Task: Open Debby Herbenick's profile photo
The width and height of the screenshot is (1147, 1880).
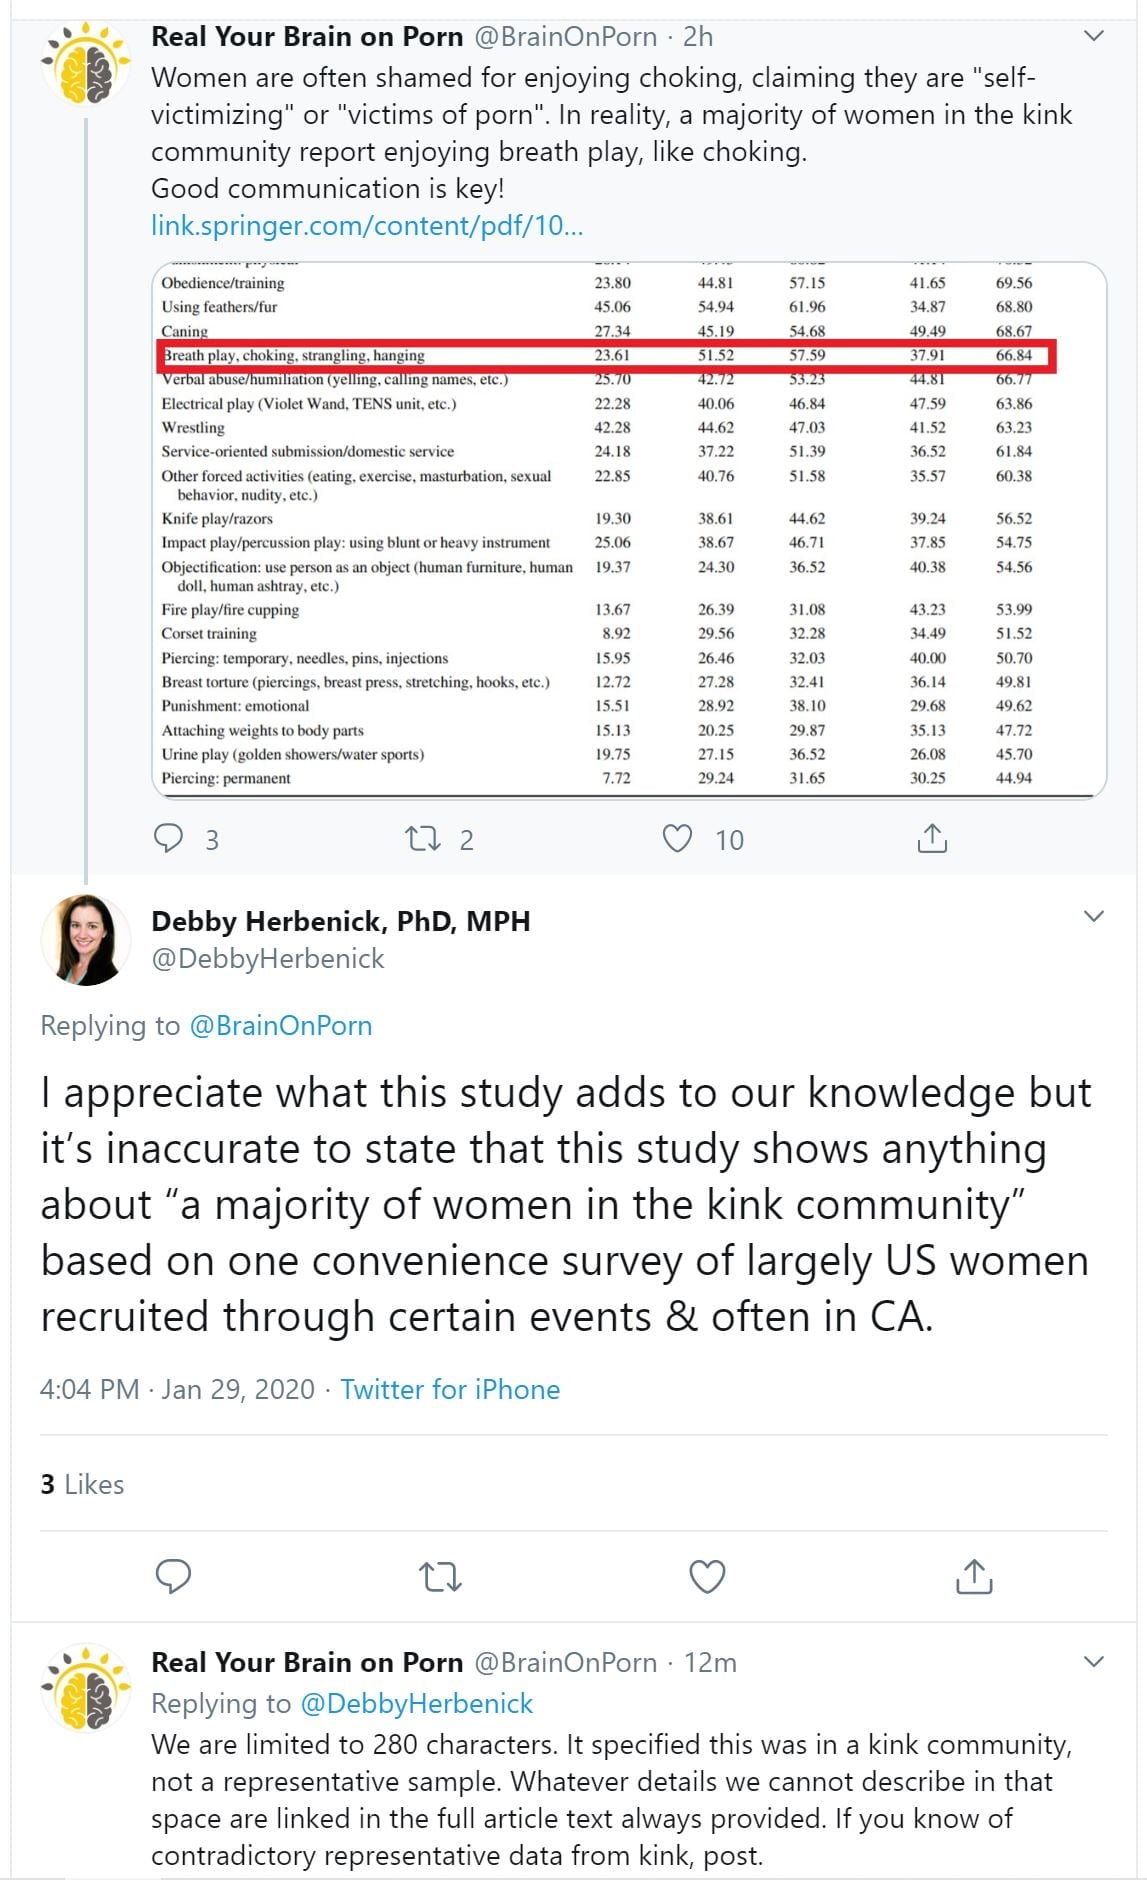Action: click(86, 940)
